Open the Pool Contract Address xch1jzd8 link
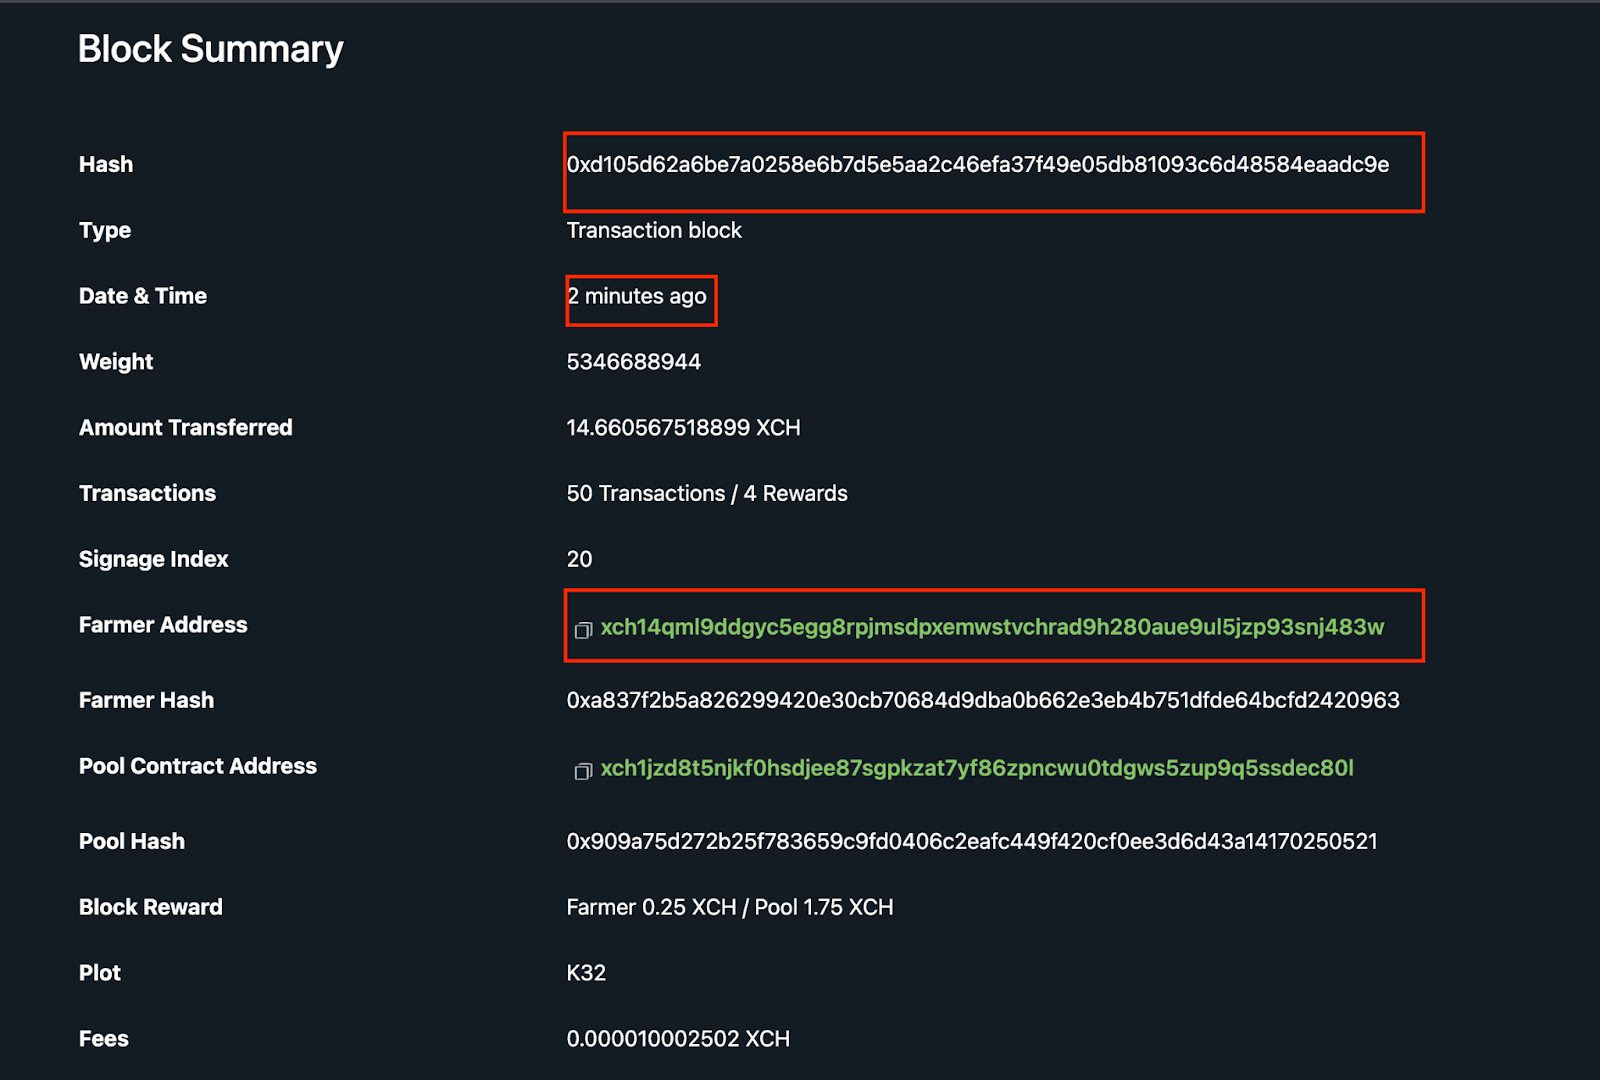The image size is (1600, 1080). tap(977, 768)
